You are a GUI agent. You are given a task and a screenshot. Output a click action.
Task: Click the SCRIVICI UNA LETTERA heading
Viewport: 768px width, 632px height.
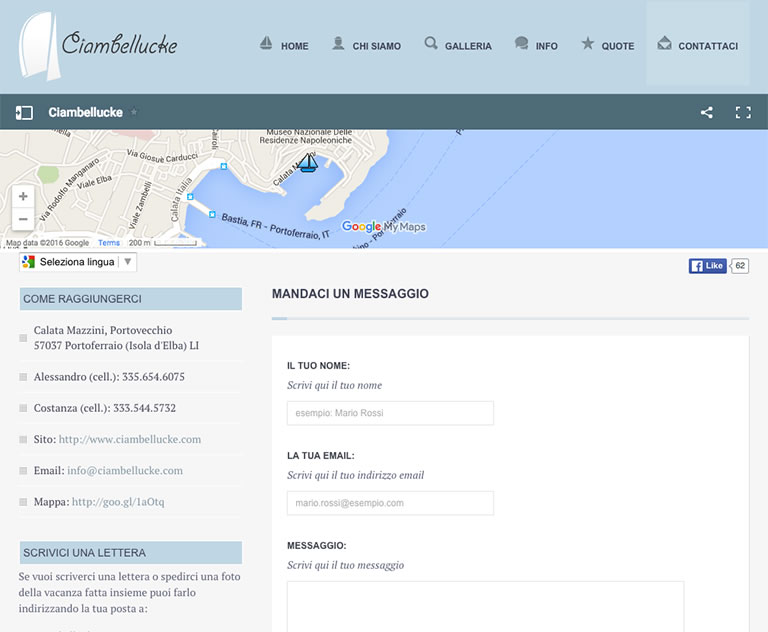point(131,553)
